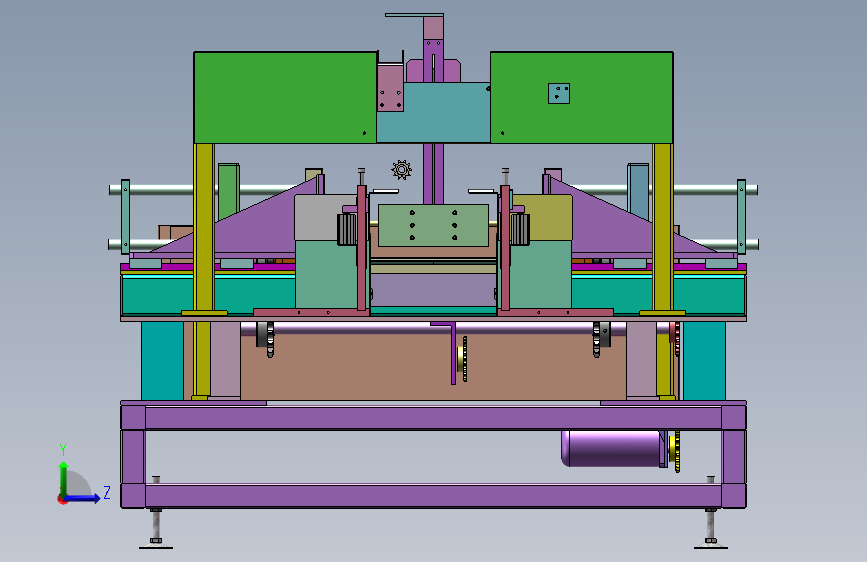Viewport: 867px width, 562px height.
Task: Select the bottom purple frame beam
Action: (434, 496)
